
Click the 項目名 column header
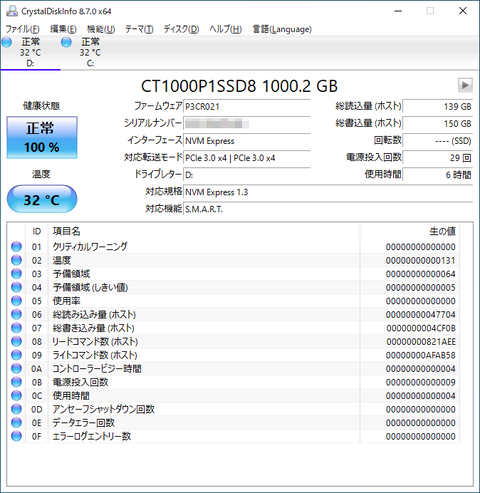(204, 231)
